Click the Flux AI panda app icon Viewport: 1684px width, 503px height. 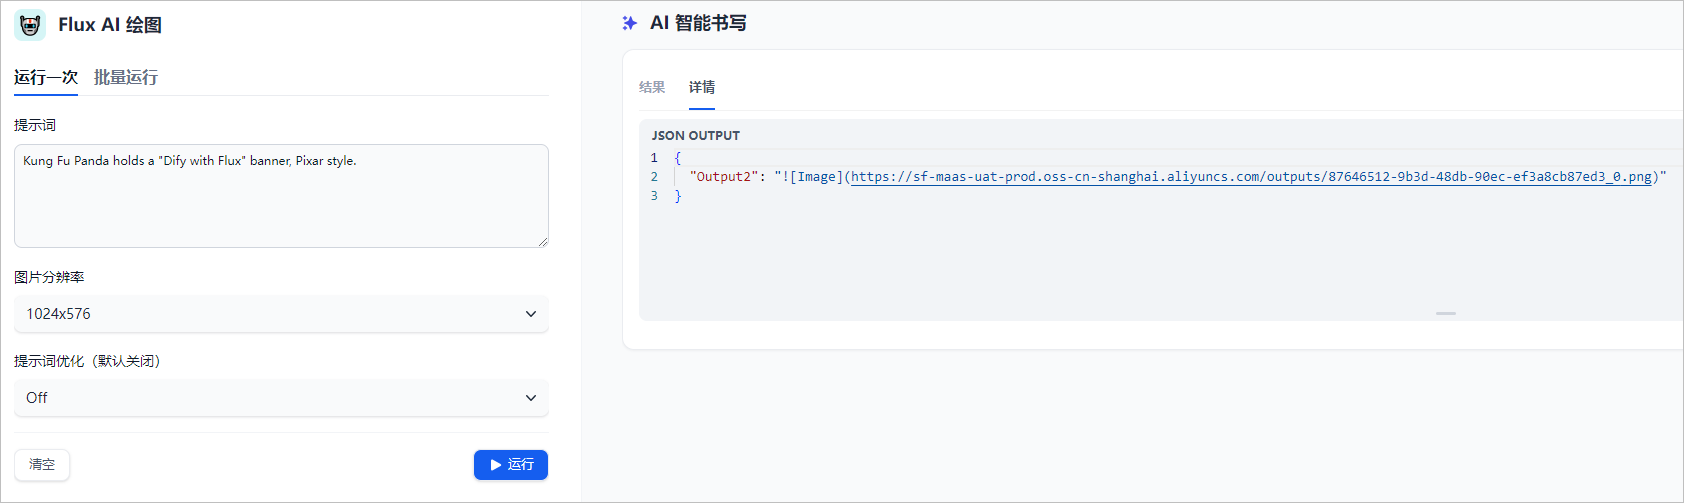(x=30, y=25)
